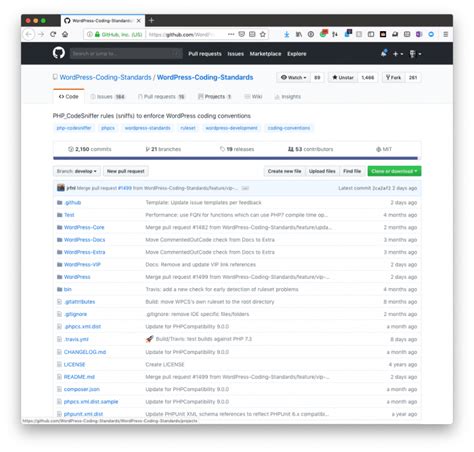This screenshot has height=452, width=474.
Task: Open Firefox library icon
Action: pos(299,34)
